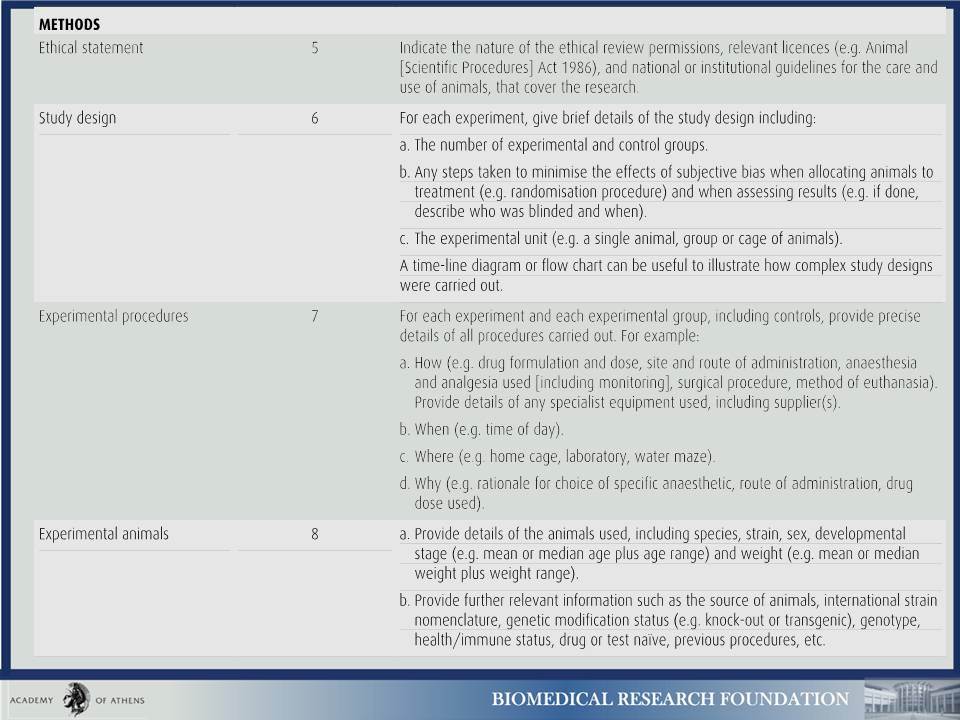
Task: Select 'provide precise details of all procedures' paragraph
Action: [660, 326]
